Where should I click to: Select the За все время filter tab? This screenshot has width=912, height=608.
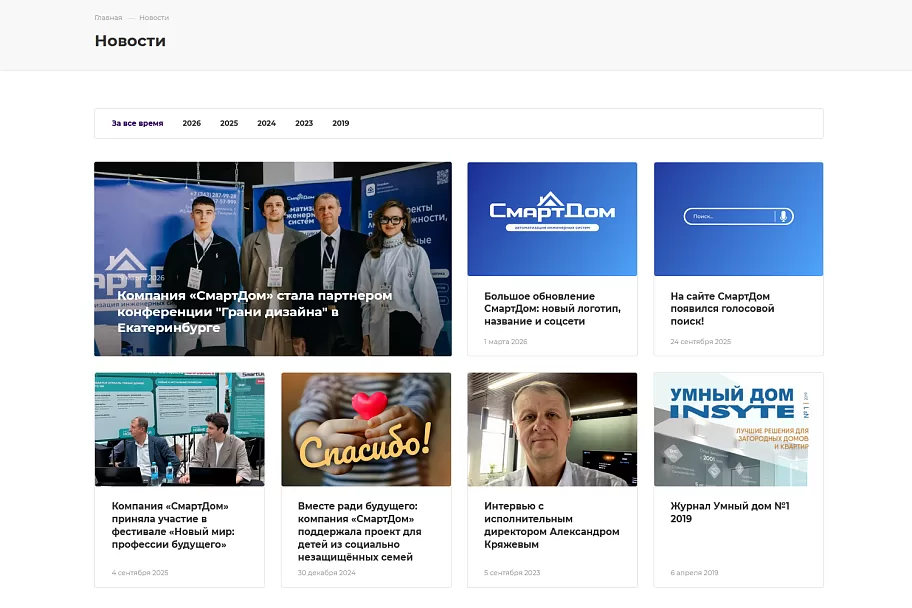tap(137, 123)
